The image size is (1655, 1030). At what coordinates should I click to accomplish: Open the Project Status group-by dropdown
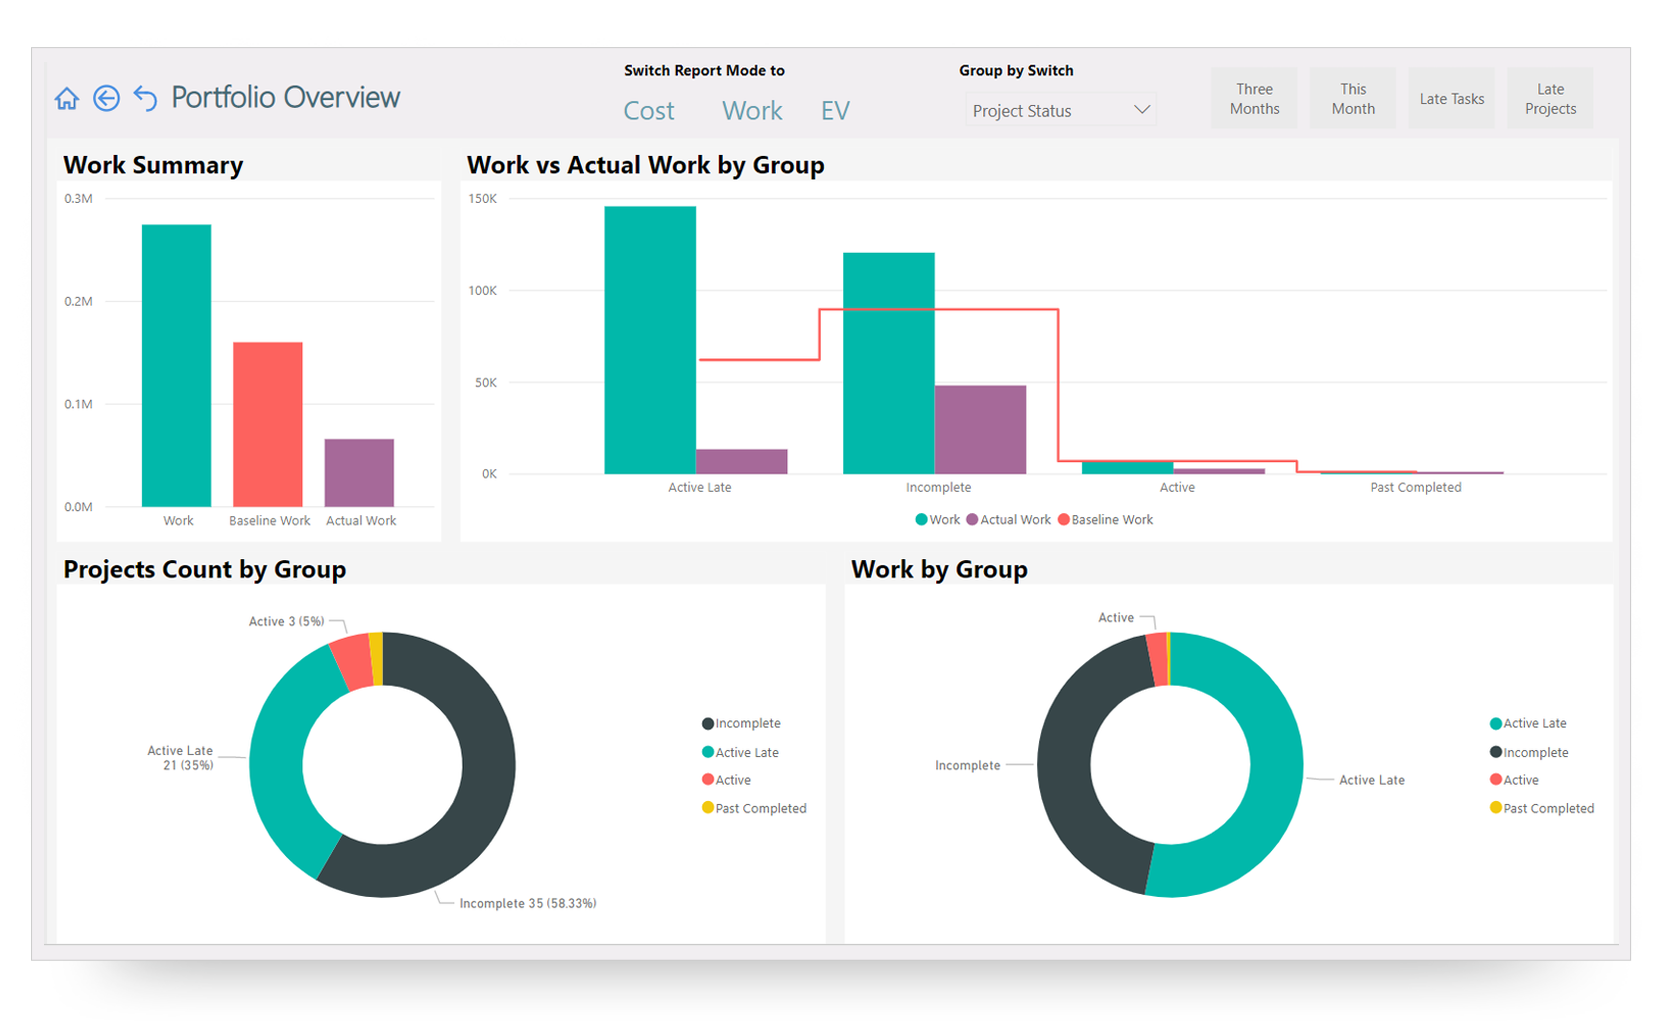(1060, 110)
